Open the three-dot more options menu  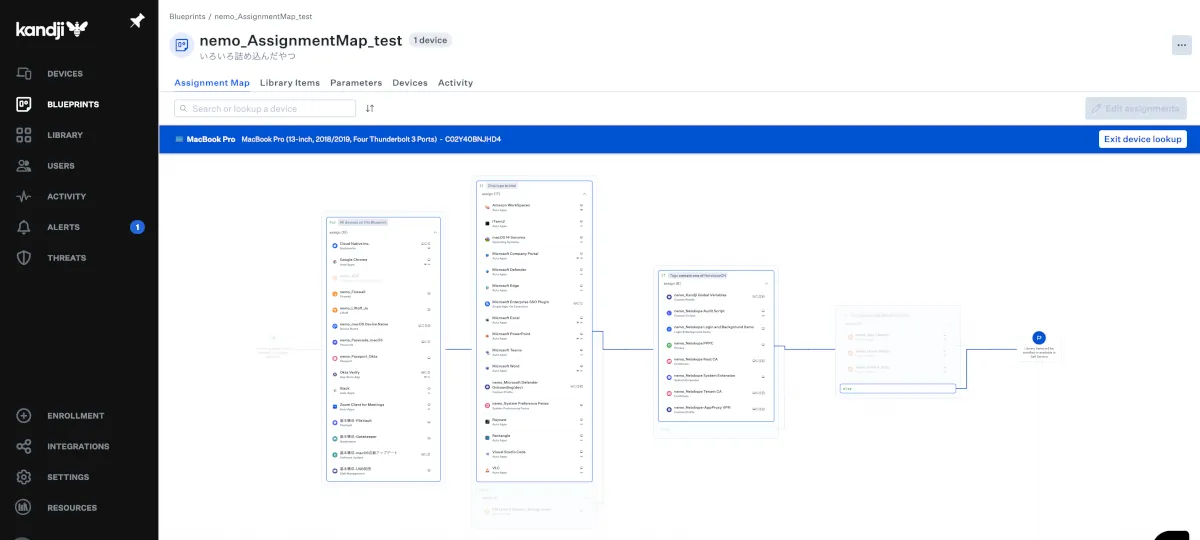[1181, 44]
